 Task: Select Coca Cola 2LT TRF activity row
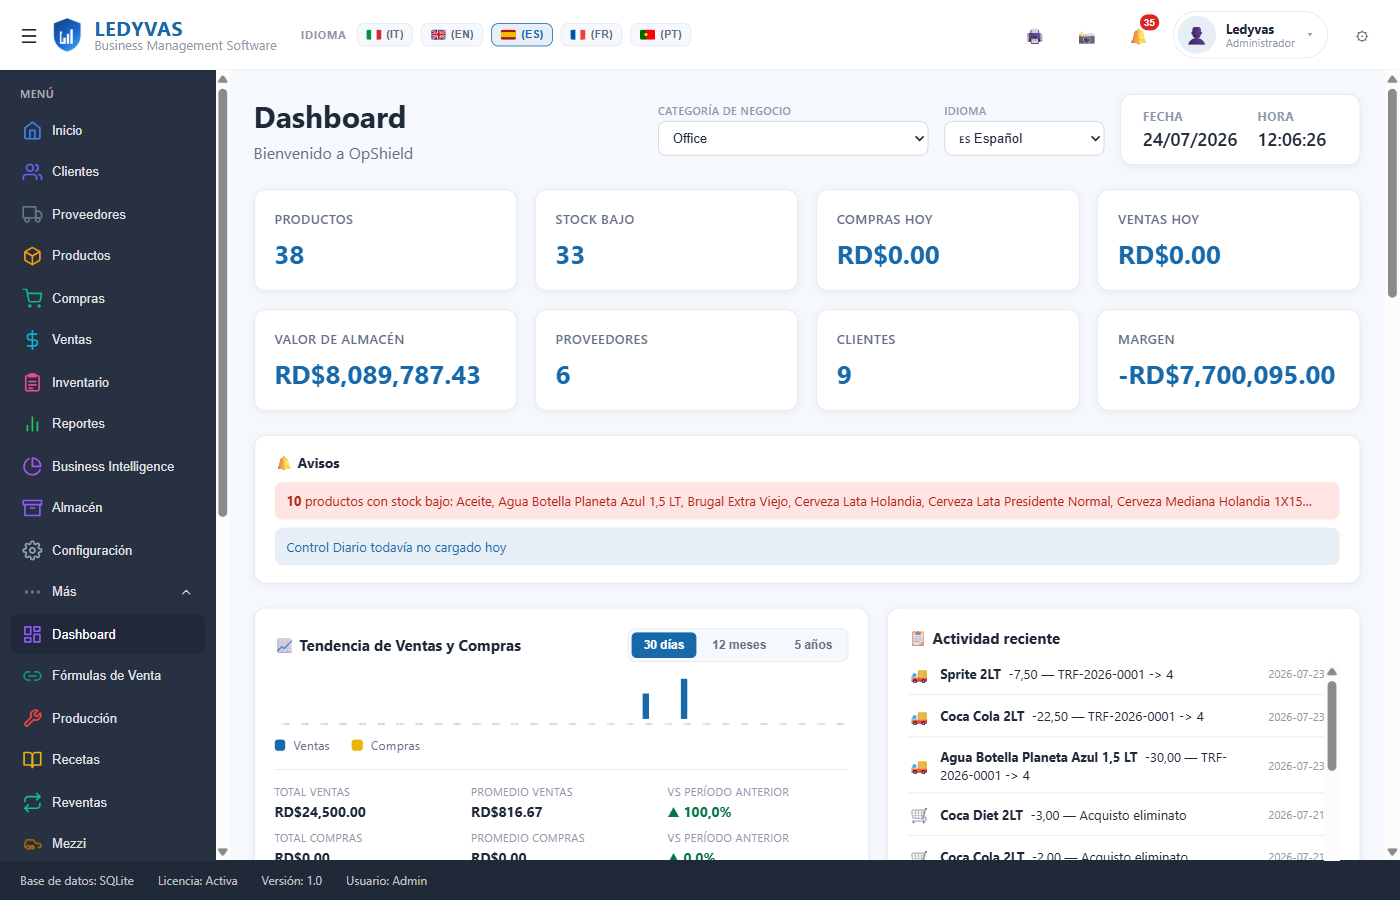pyautogui.click(x=1117, y=717)
